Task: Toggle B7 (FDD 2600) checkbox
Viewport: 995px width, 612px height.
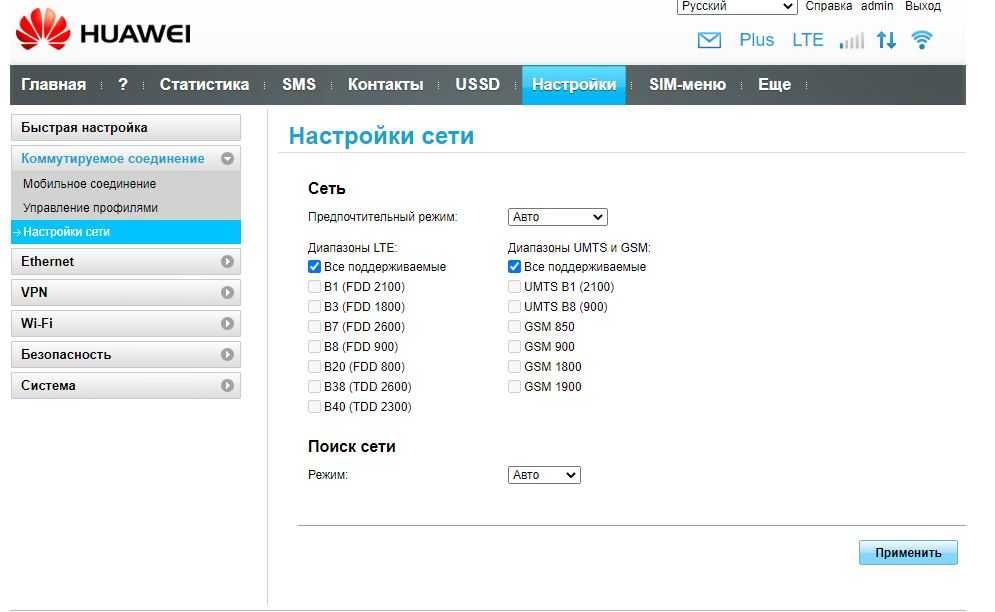Action: (314, 327)
